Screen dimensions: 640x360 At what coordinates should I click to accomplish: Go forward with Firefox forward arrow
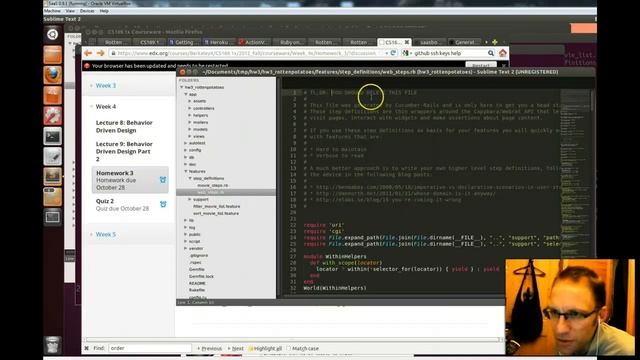(x=100, y=53)
